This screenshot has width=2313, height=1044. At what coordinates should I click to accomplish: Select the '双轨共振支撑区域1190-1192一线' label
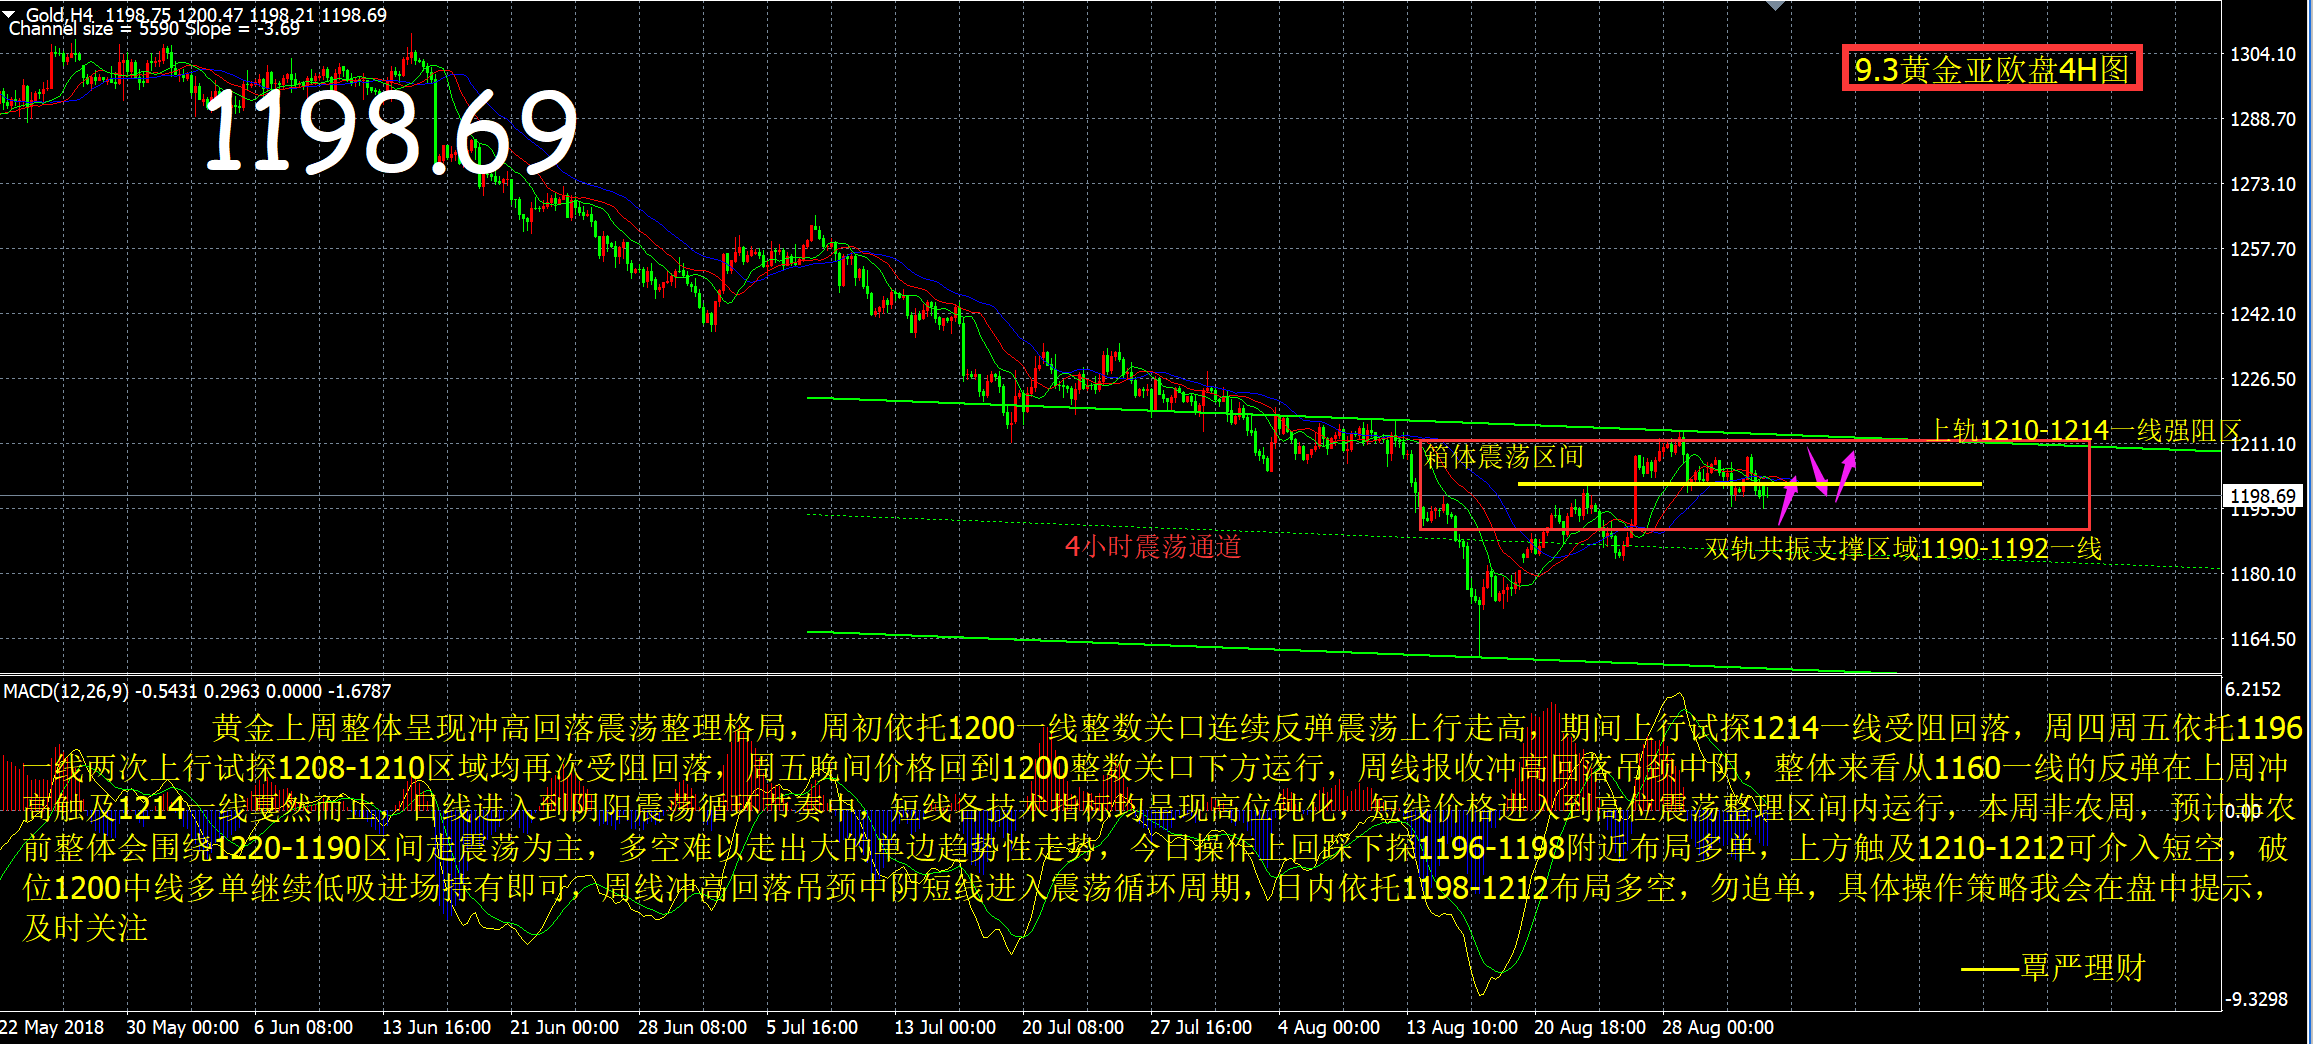1903,548
